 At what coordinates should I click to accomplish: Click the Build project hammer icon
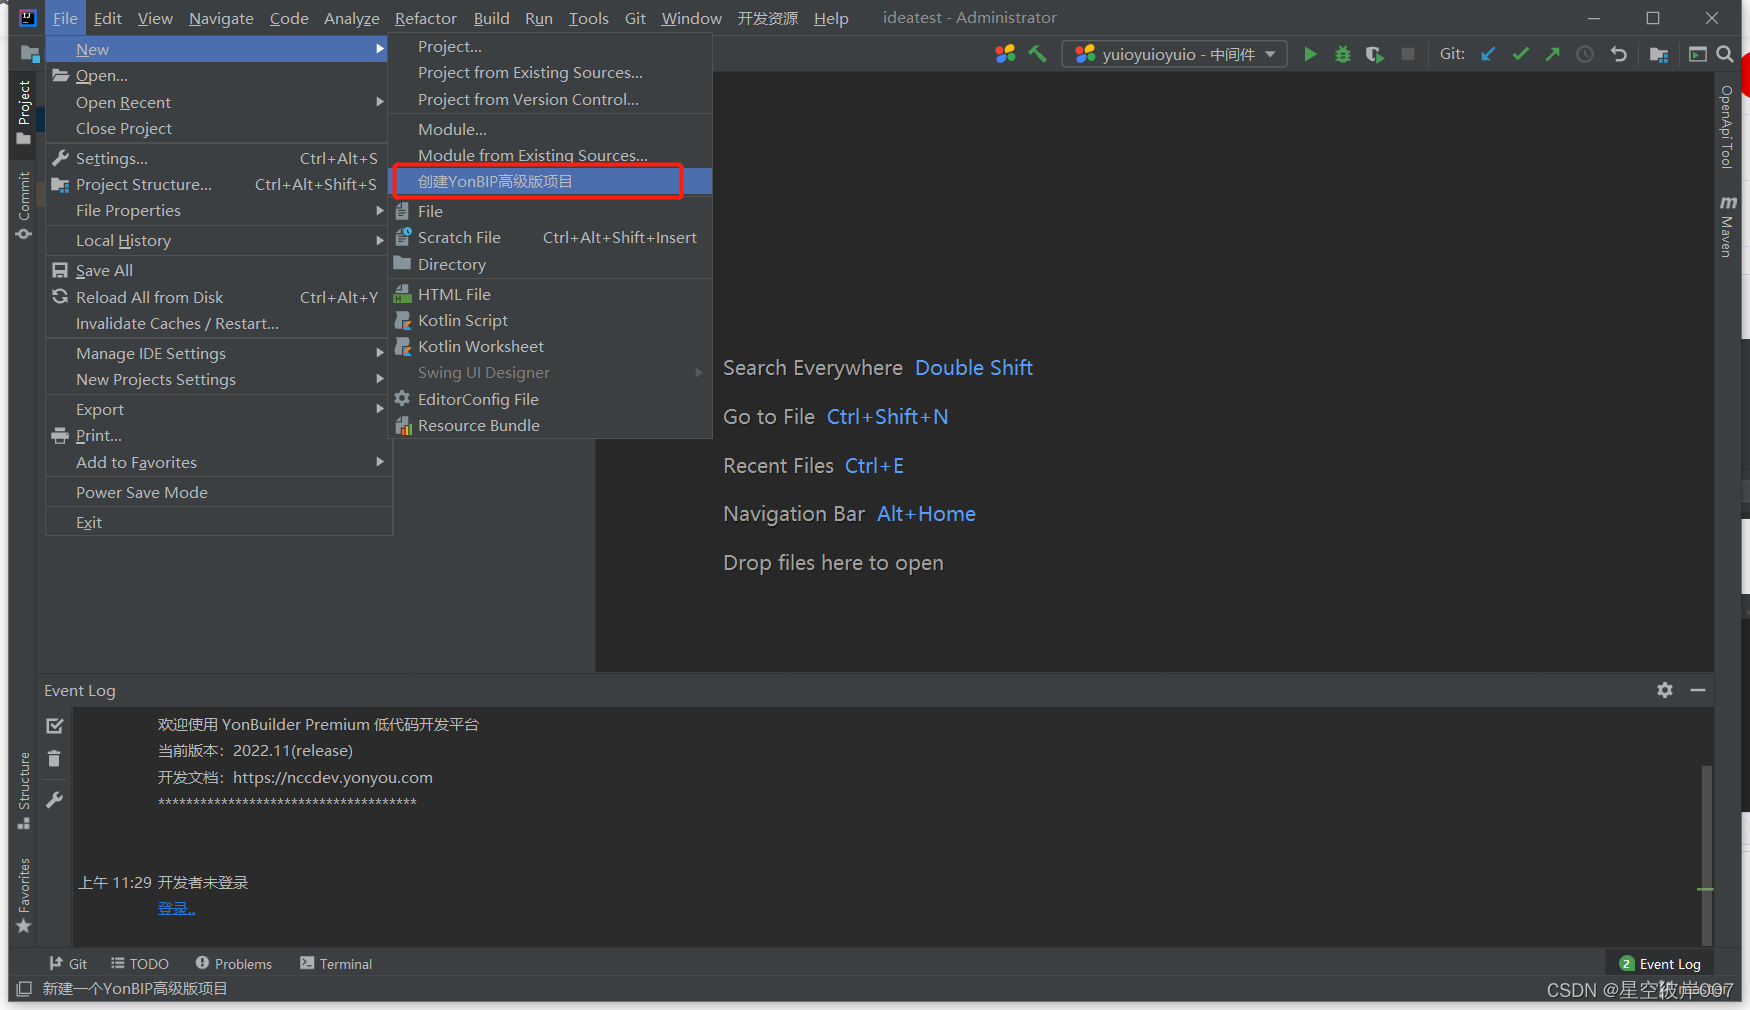(x=1038, y=54)
